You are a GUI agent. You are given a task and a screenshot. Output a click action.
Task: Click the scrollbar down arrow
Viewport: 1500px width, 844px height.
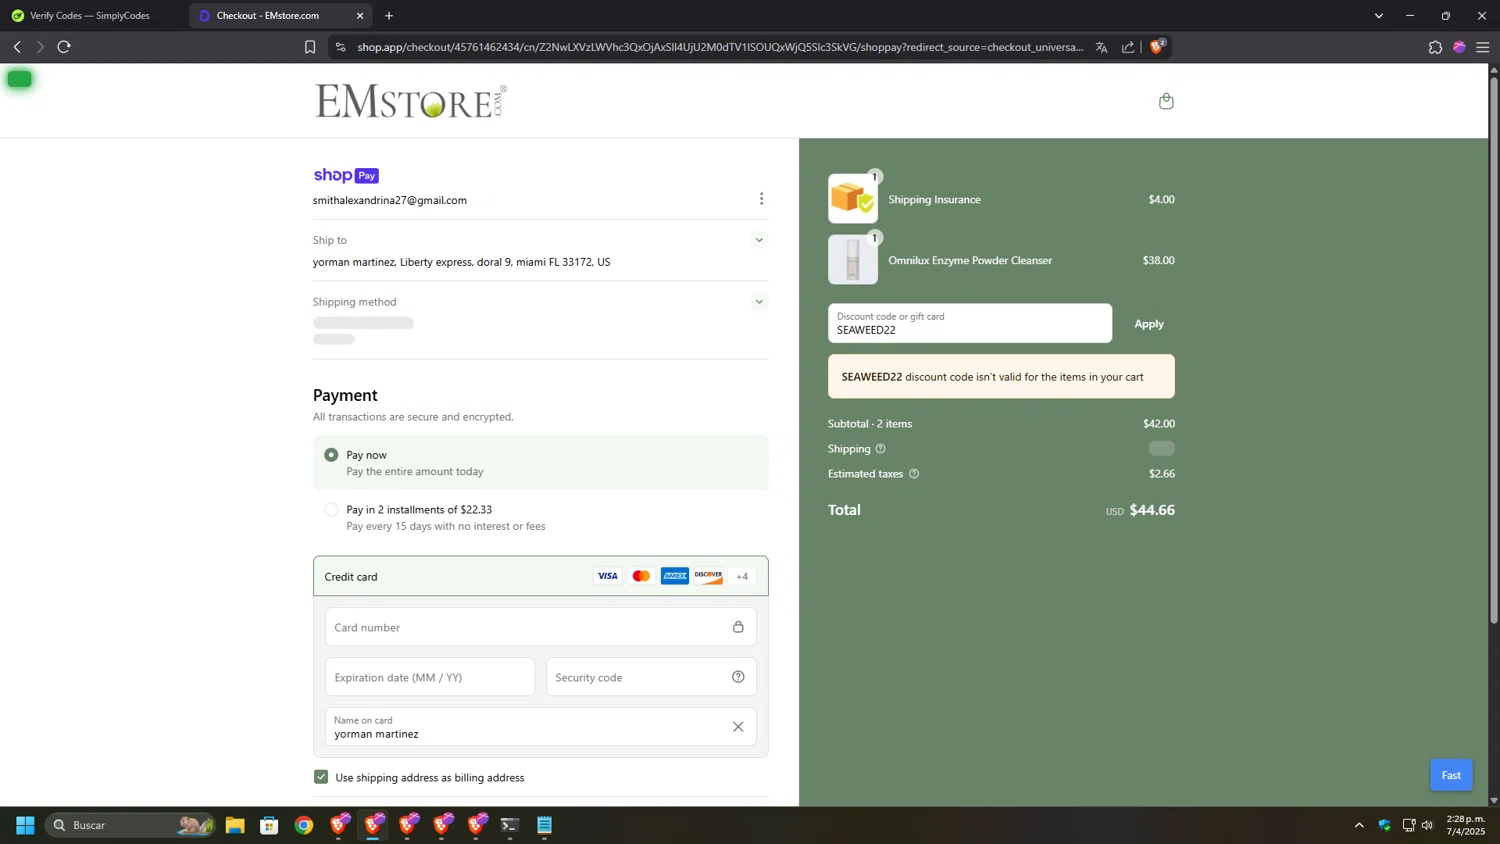[1494, 800]
